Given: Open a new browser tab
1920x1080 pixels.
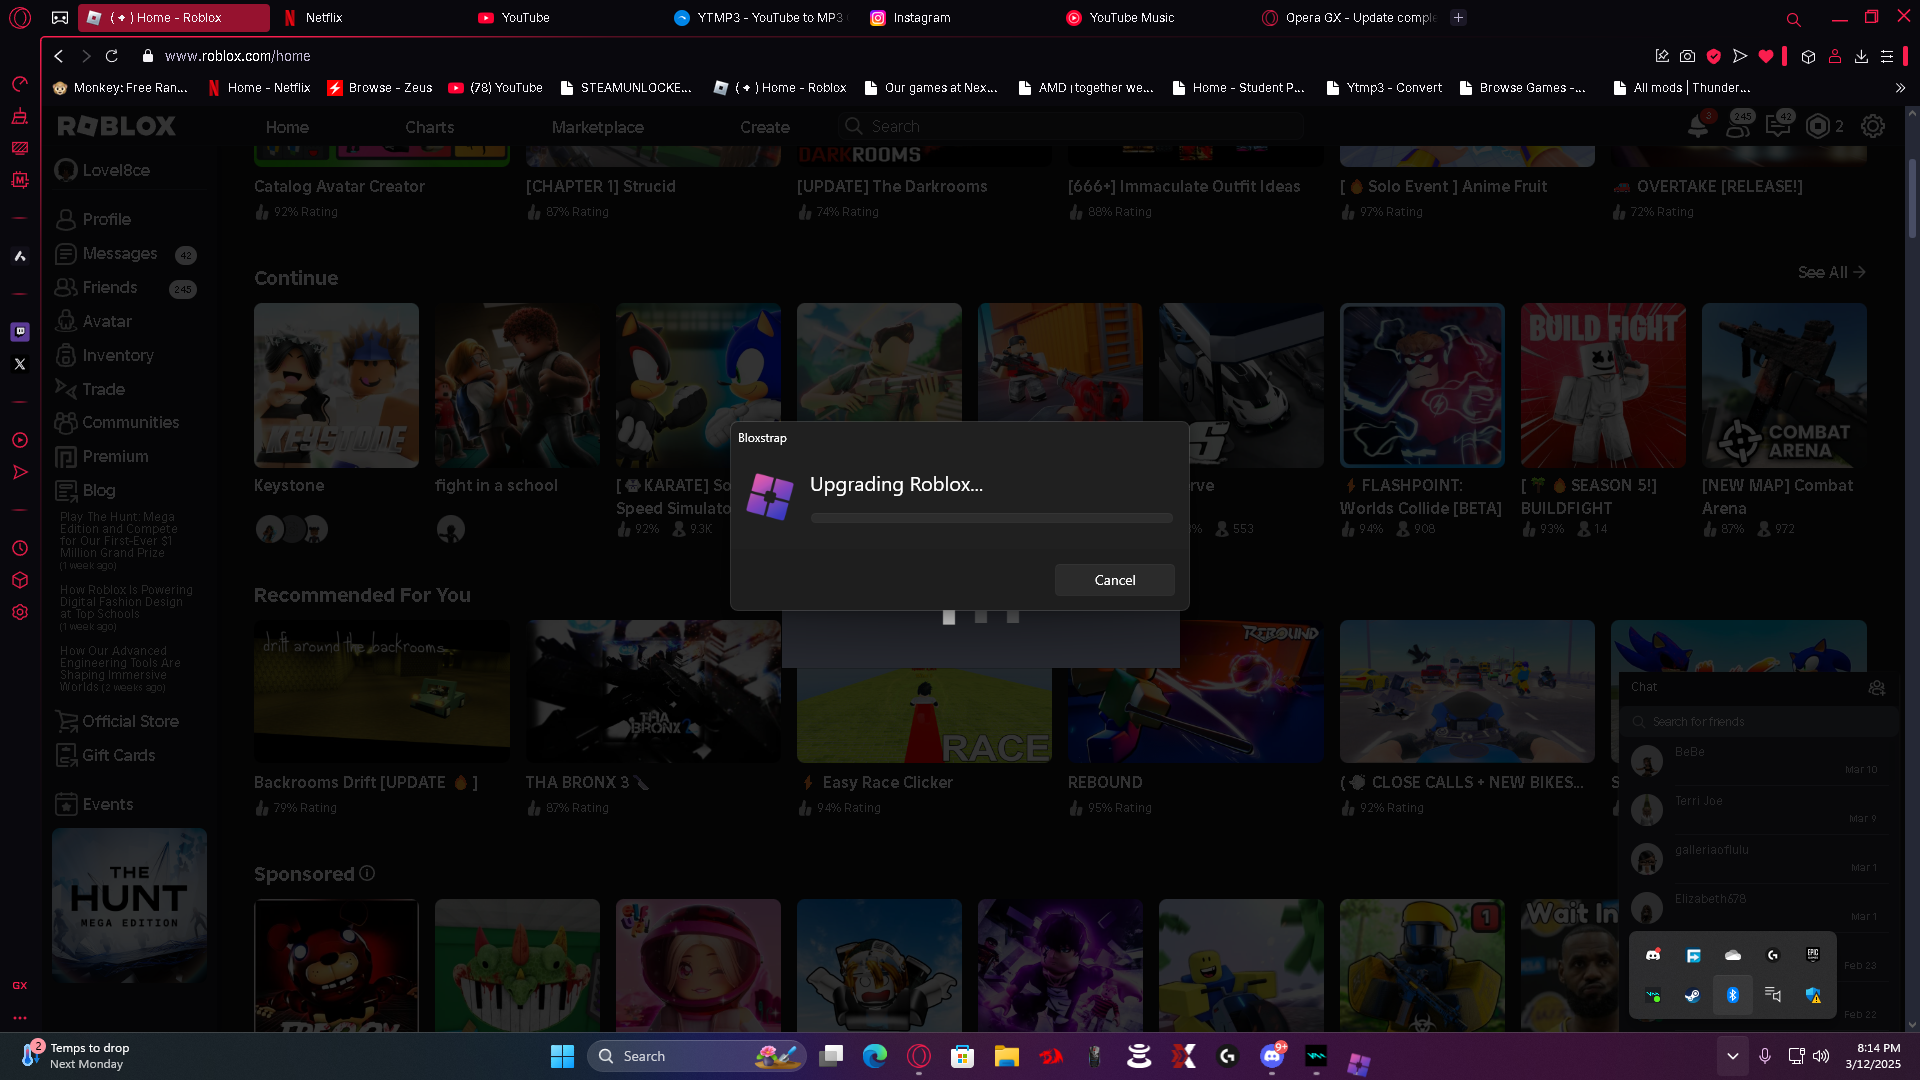Looking at the screenshot, I should [1458, 18].
